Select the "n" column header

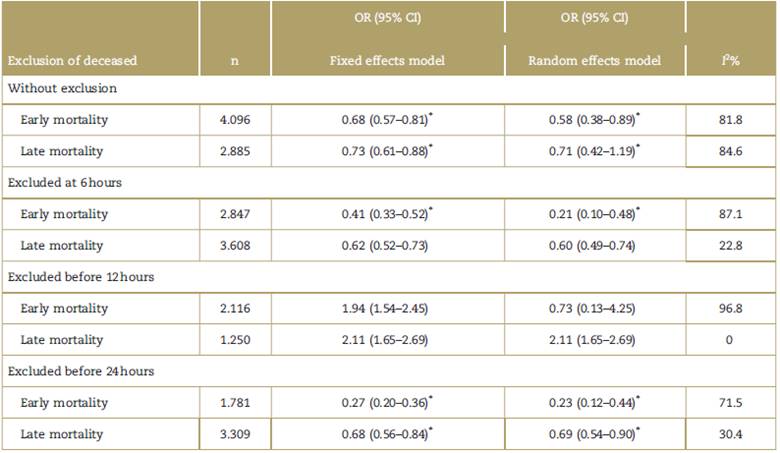pos(233,61)
